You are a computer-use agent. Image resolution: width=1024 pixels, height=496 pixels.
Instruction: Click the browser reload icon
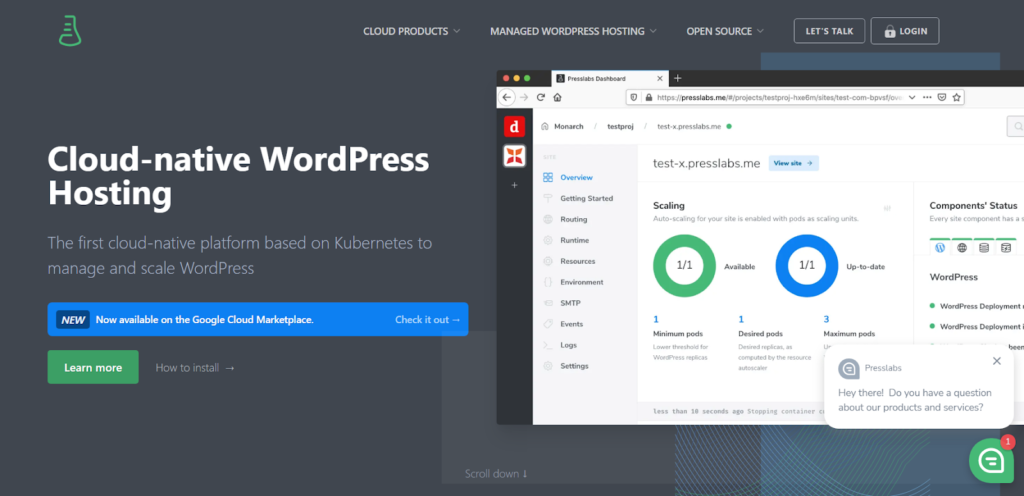coord(541,97)
